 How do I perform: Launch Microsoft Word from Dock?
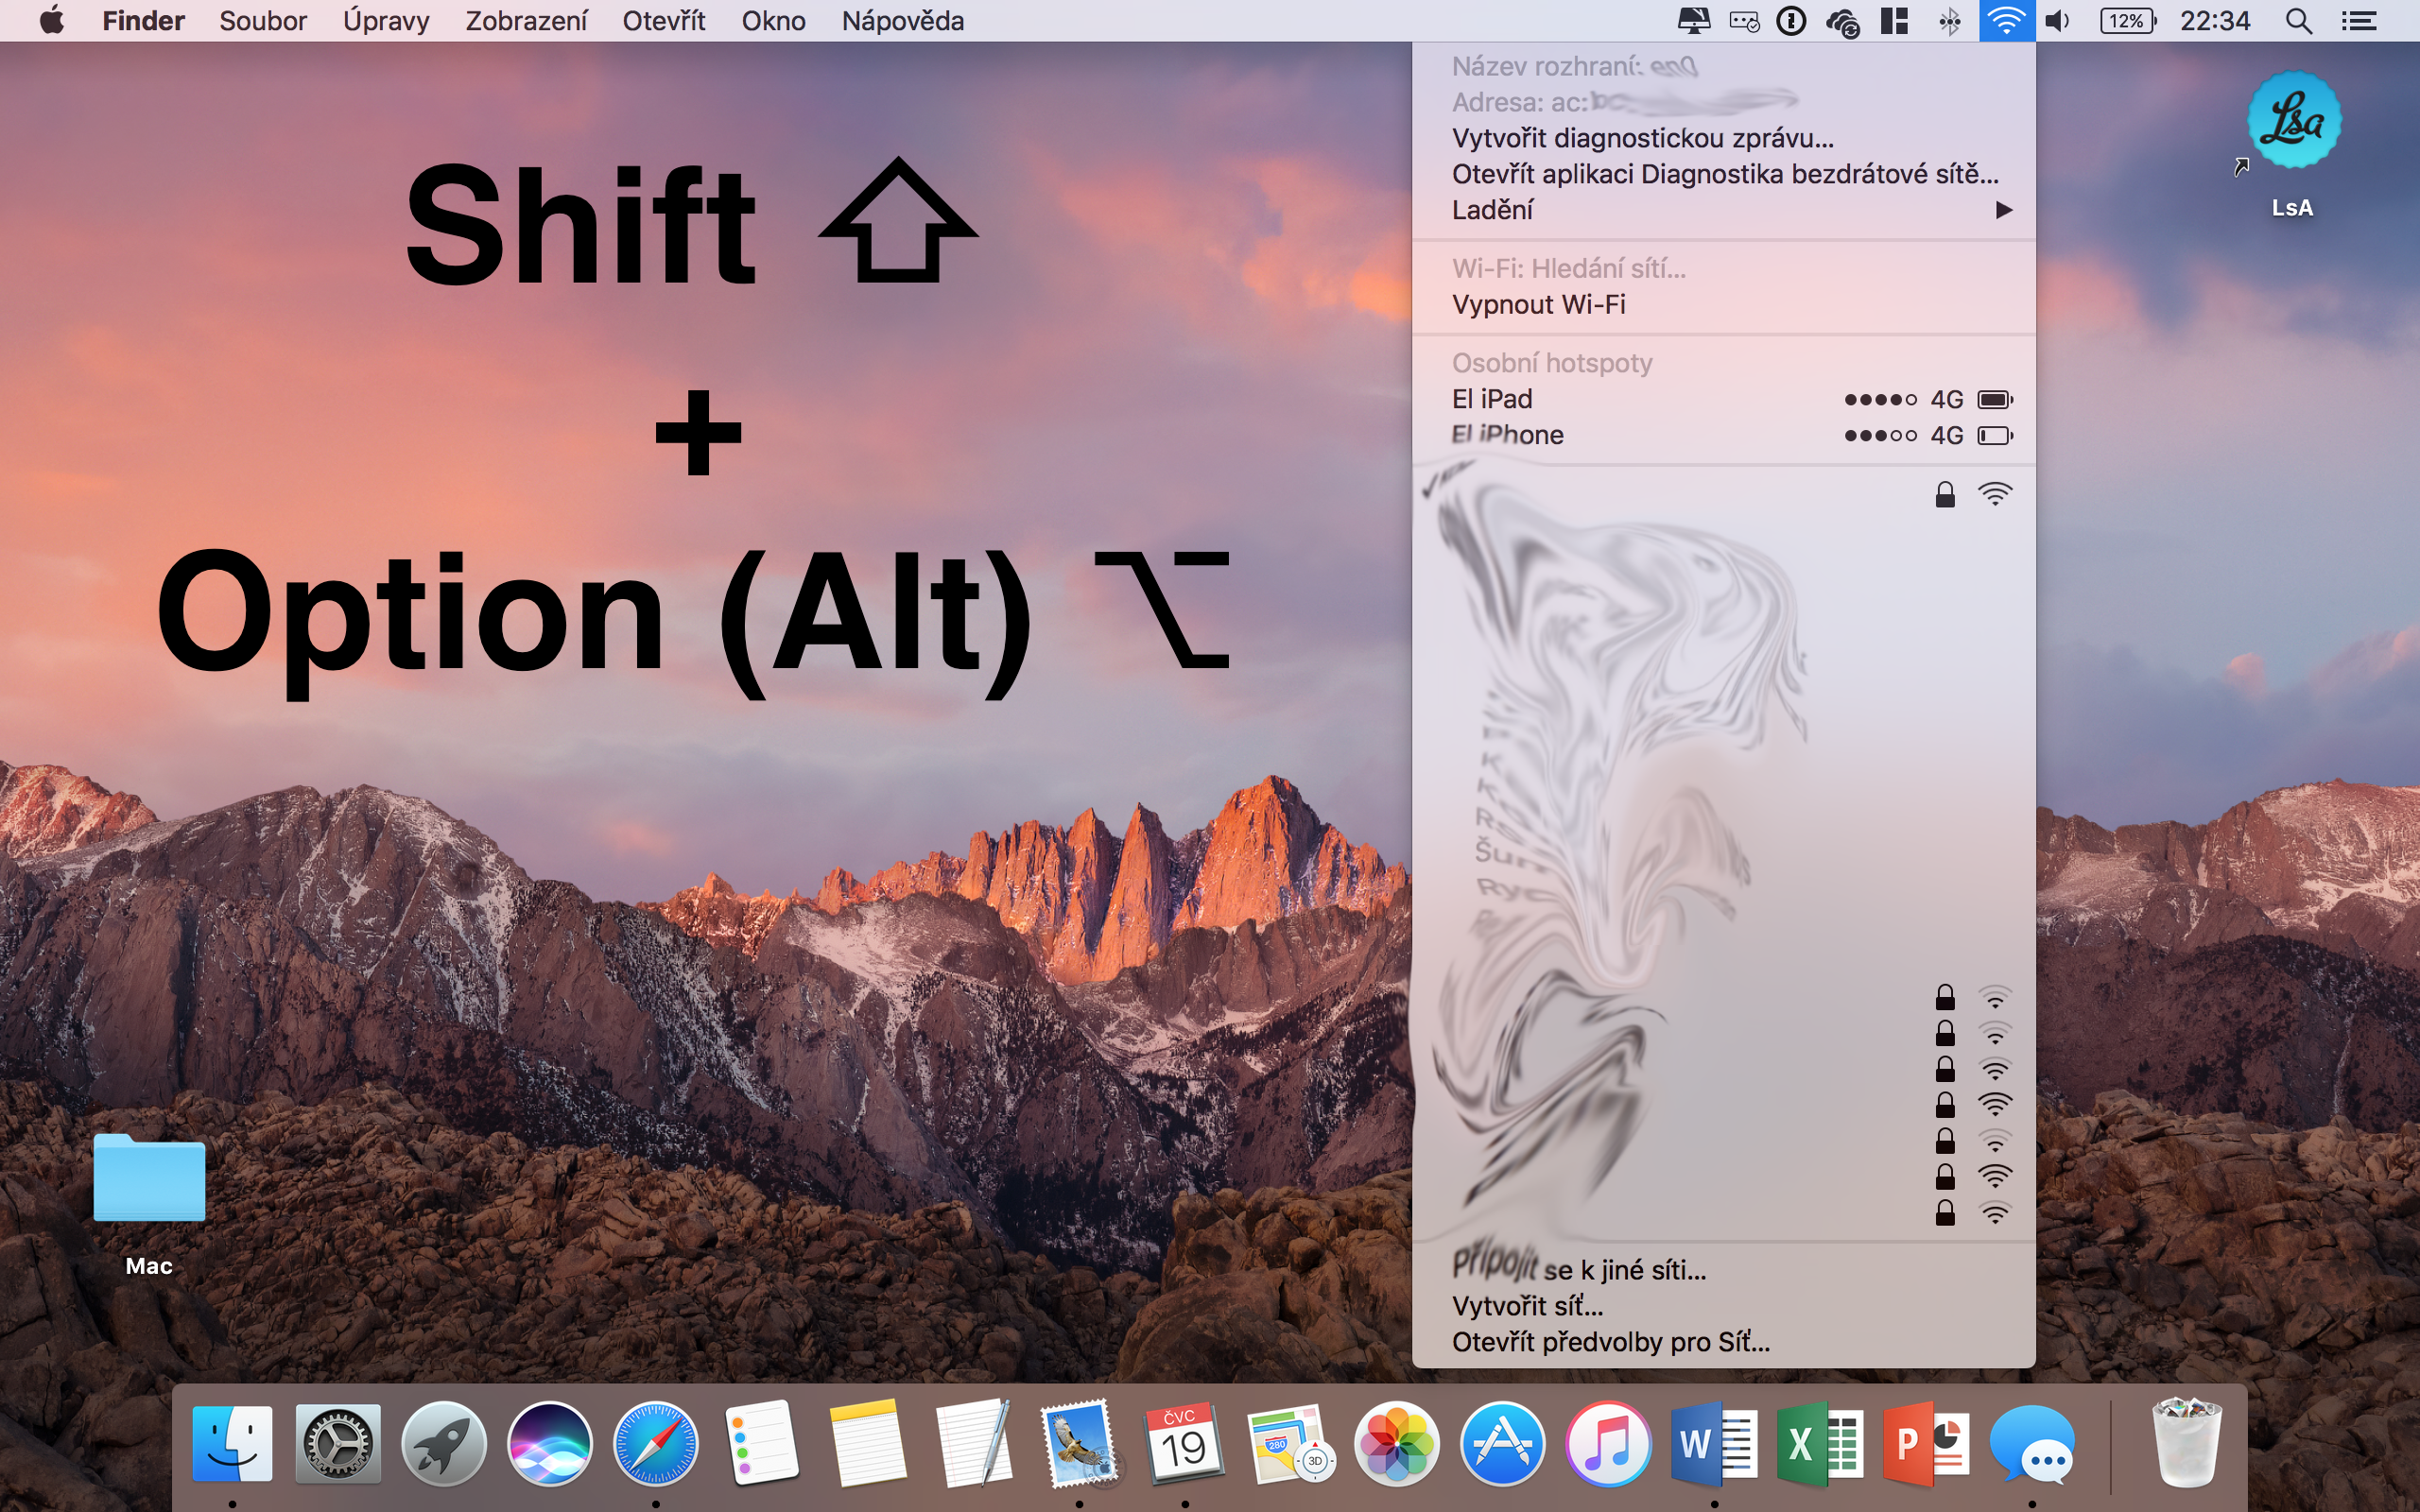[1714, 1444]
